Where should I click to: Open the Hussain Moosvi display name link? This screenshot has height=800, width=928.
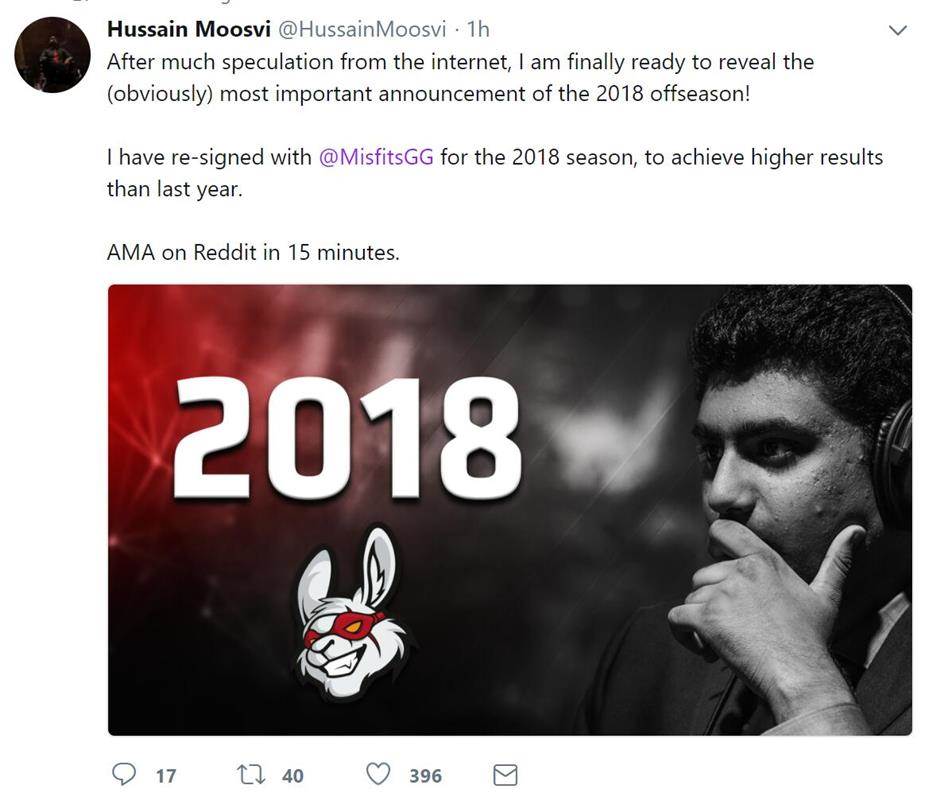point(188,30)
